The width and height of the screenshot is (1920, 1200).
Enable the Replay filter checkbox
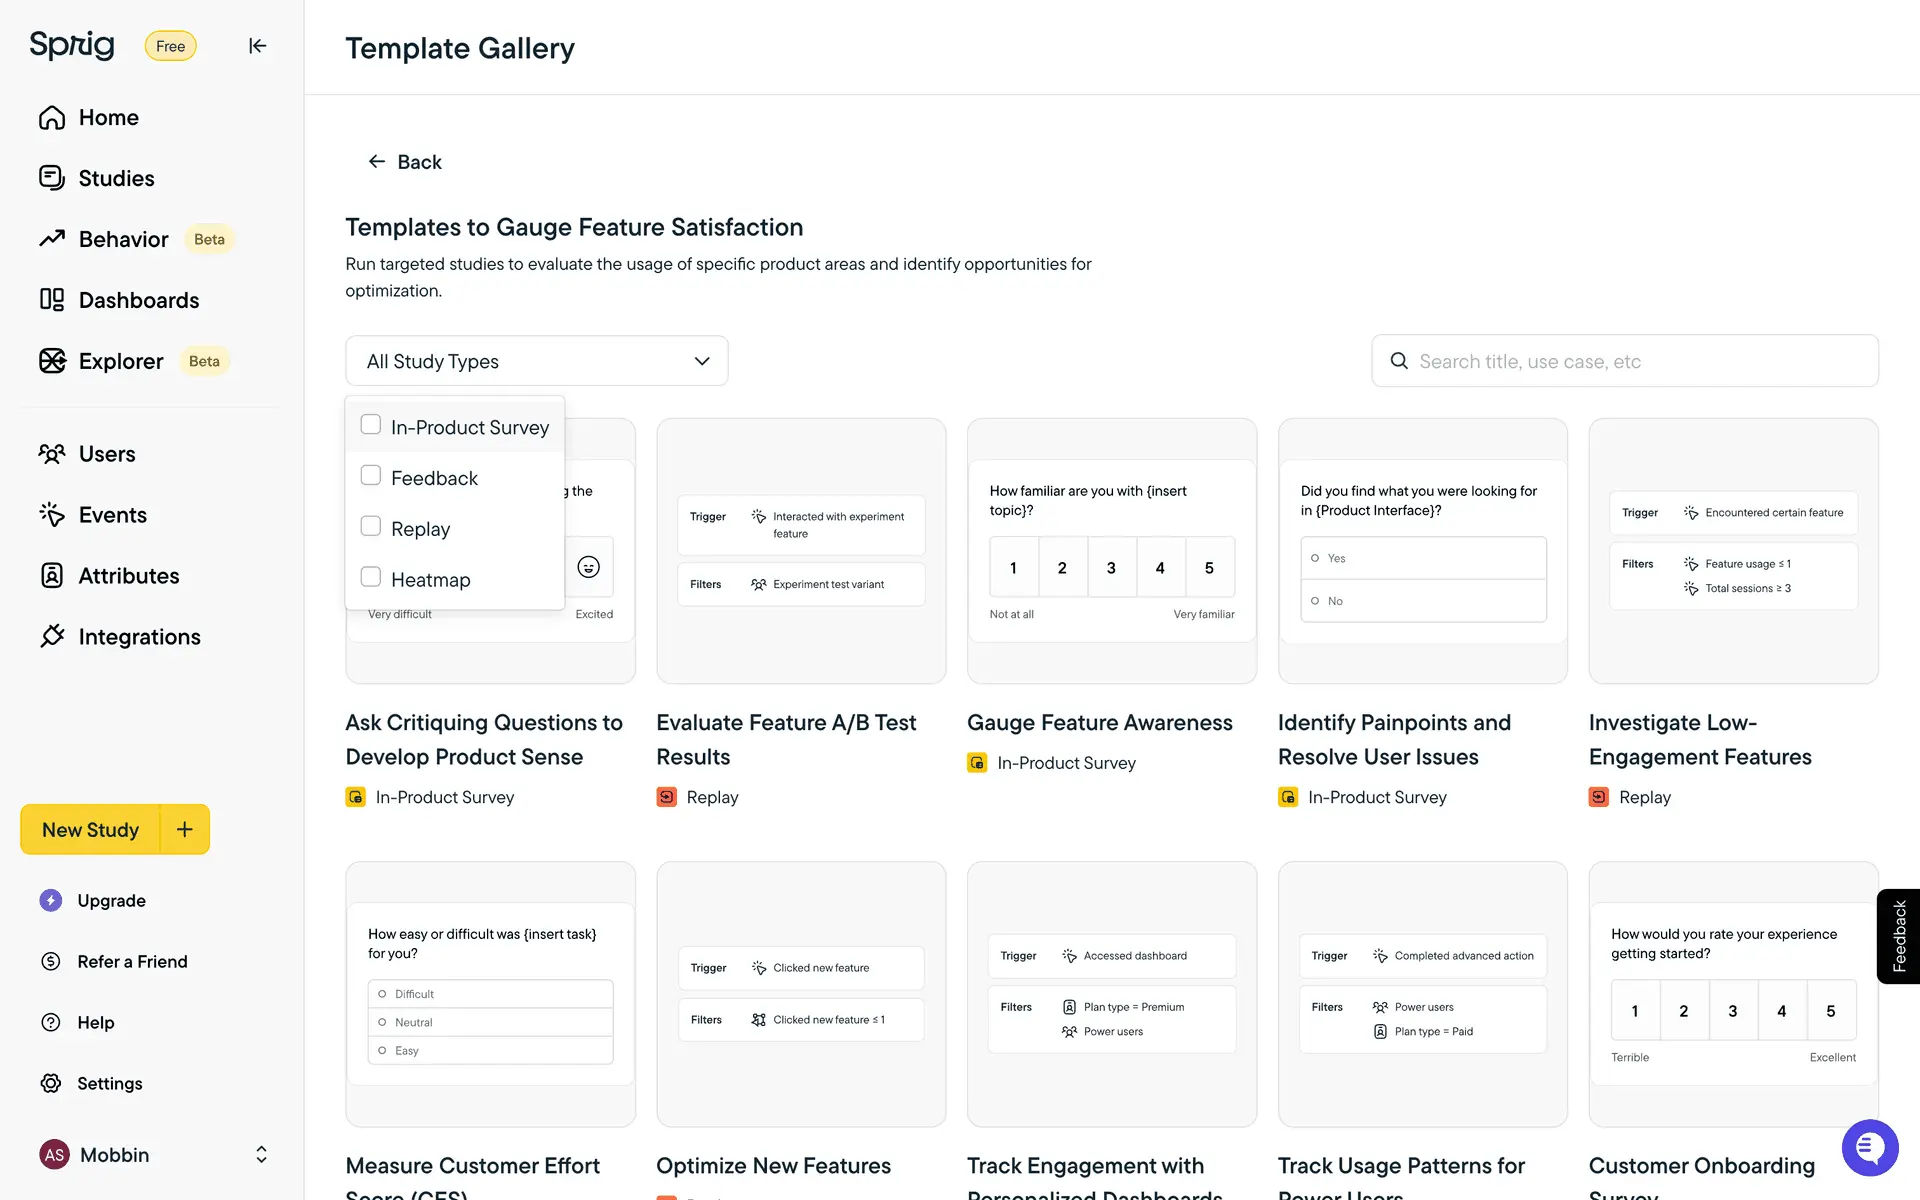pyautogui.click(x=371, y=527)
